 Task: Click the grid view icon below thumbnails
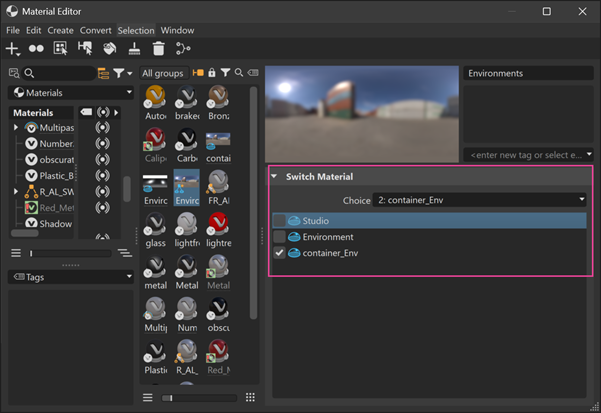pyautogui.click(x=250, y=397)
